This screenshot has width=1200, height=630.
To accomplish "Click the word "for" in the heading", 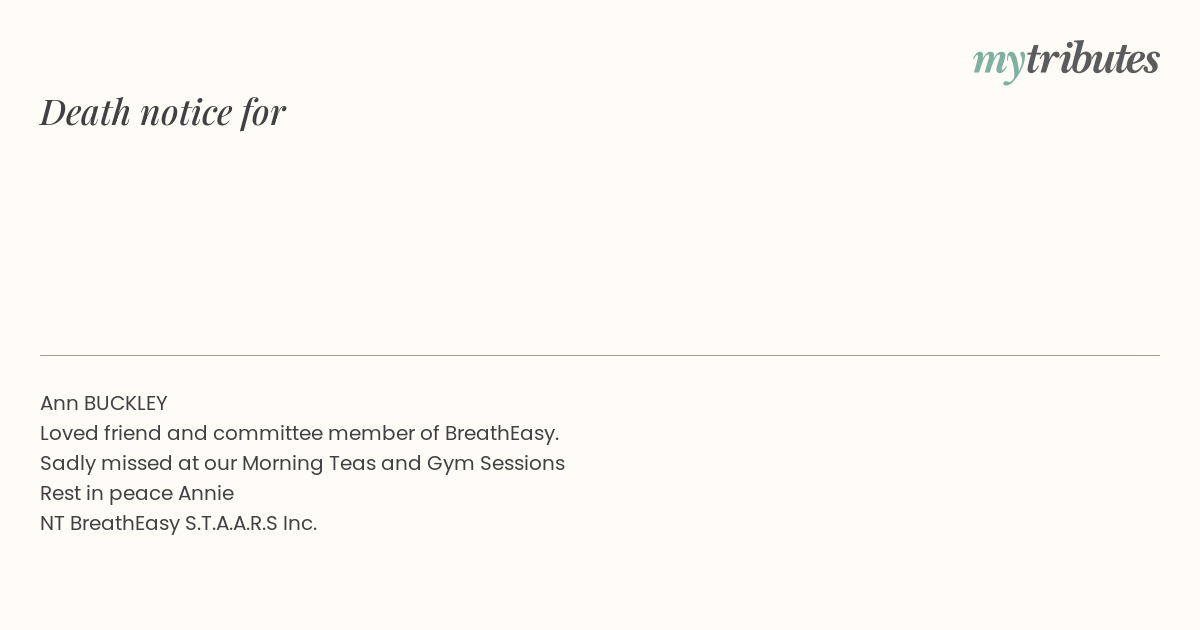I will click(x=263, y=112).
